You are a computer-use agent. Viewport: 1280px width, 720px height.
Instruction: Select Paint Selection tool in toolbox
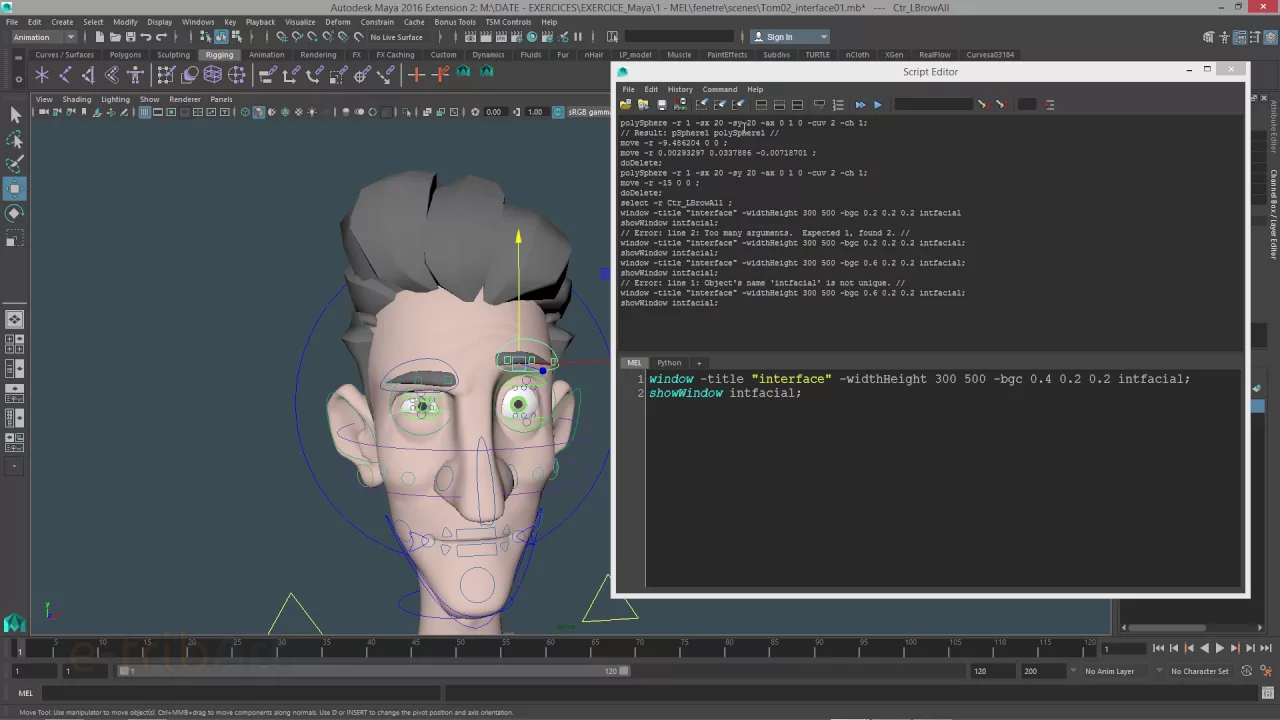pos(15,164)
